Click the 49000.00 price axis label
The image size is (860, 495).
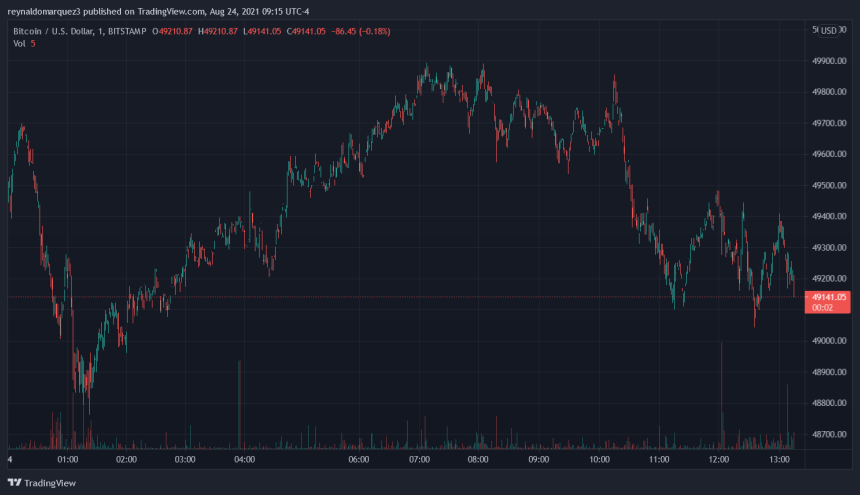tap(829, 340)
